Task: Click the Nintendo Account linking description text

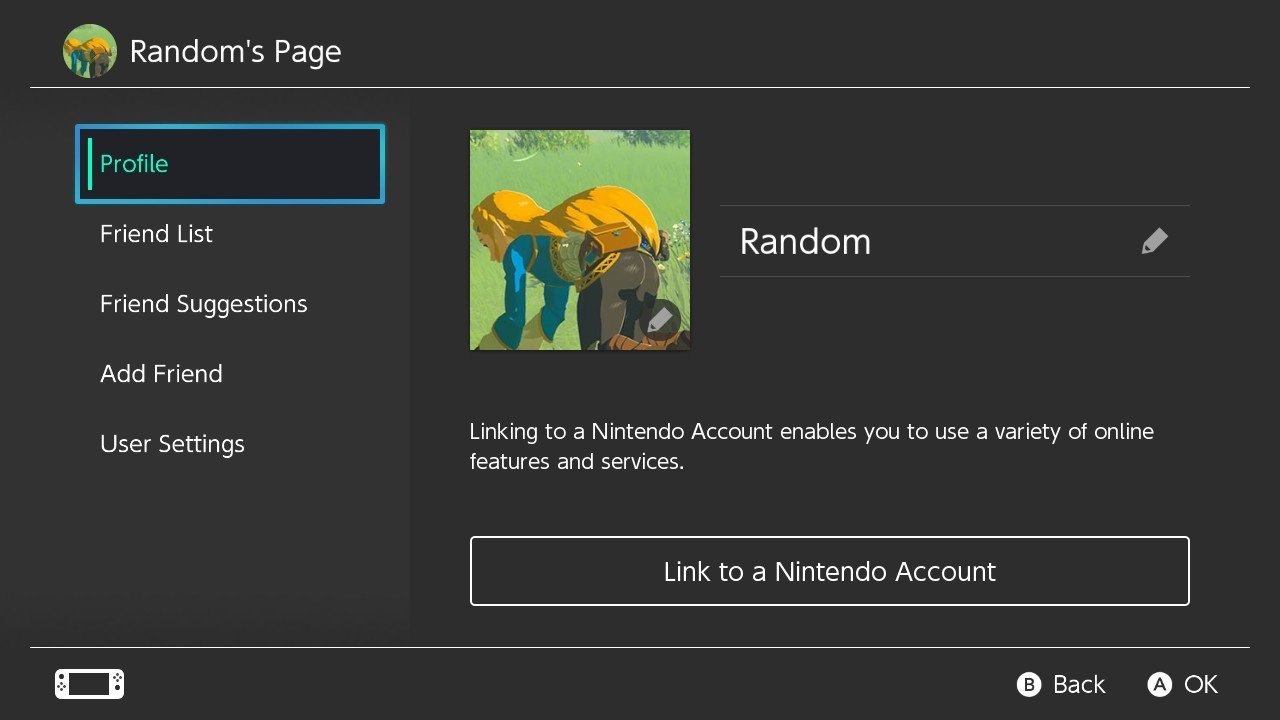Action: point(812,447)
